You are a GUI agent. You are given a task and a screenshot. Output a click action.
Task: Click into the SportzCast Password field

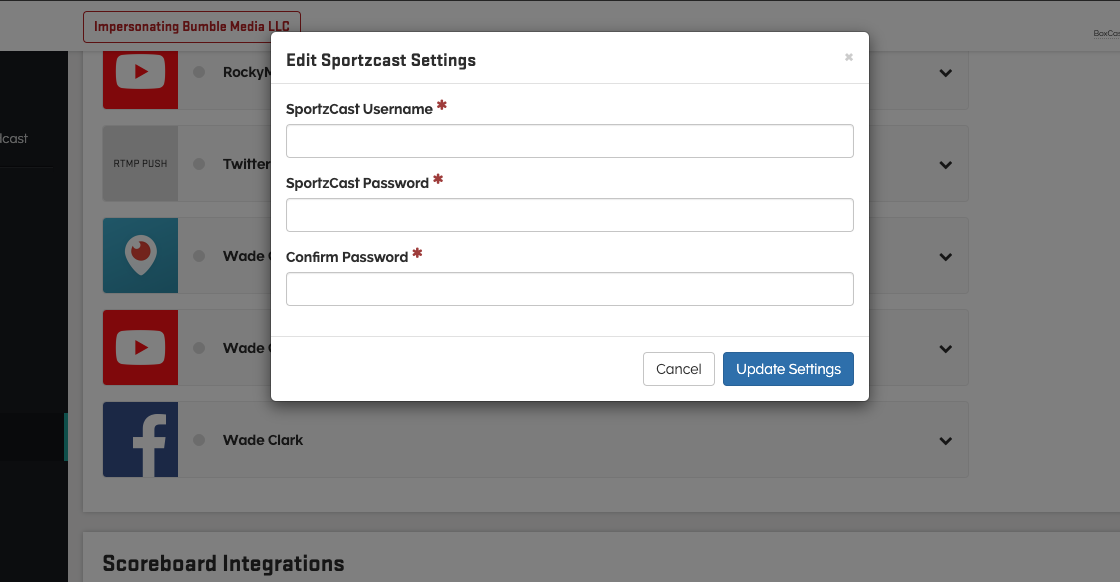(569, 215)
